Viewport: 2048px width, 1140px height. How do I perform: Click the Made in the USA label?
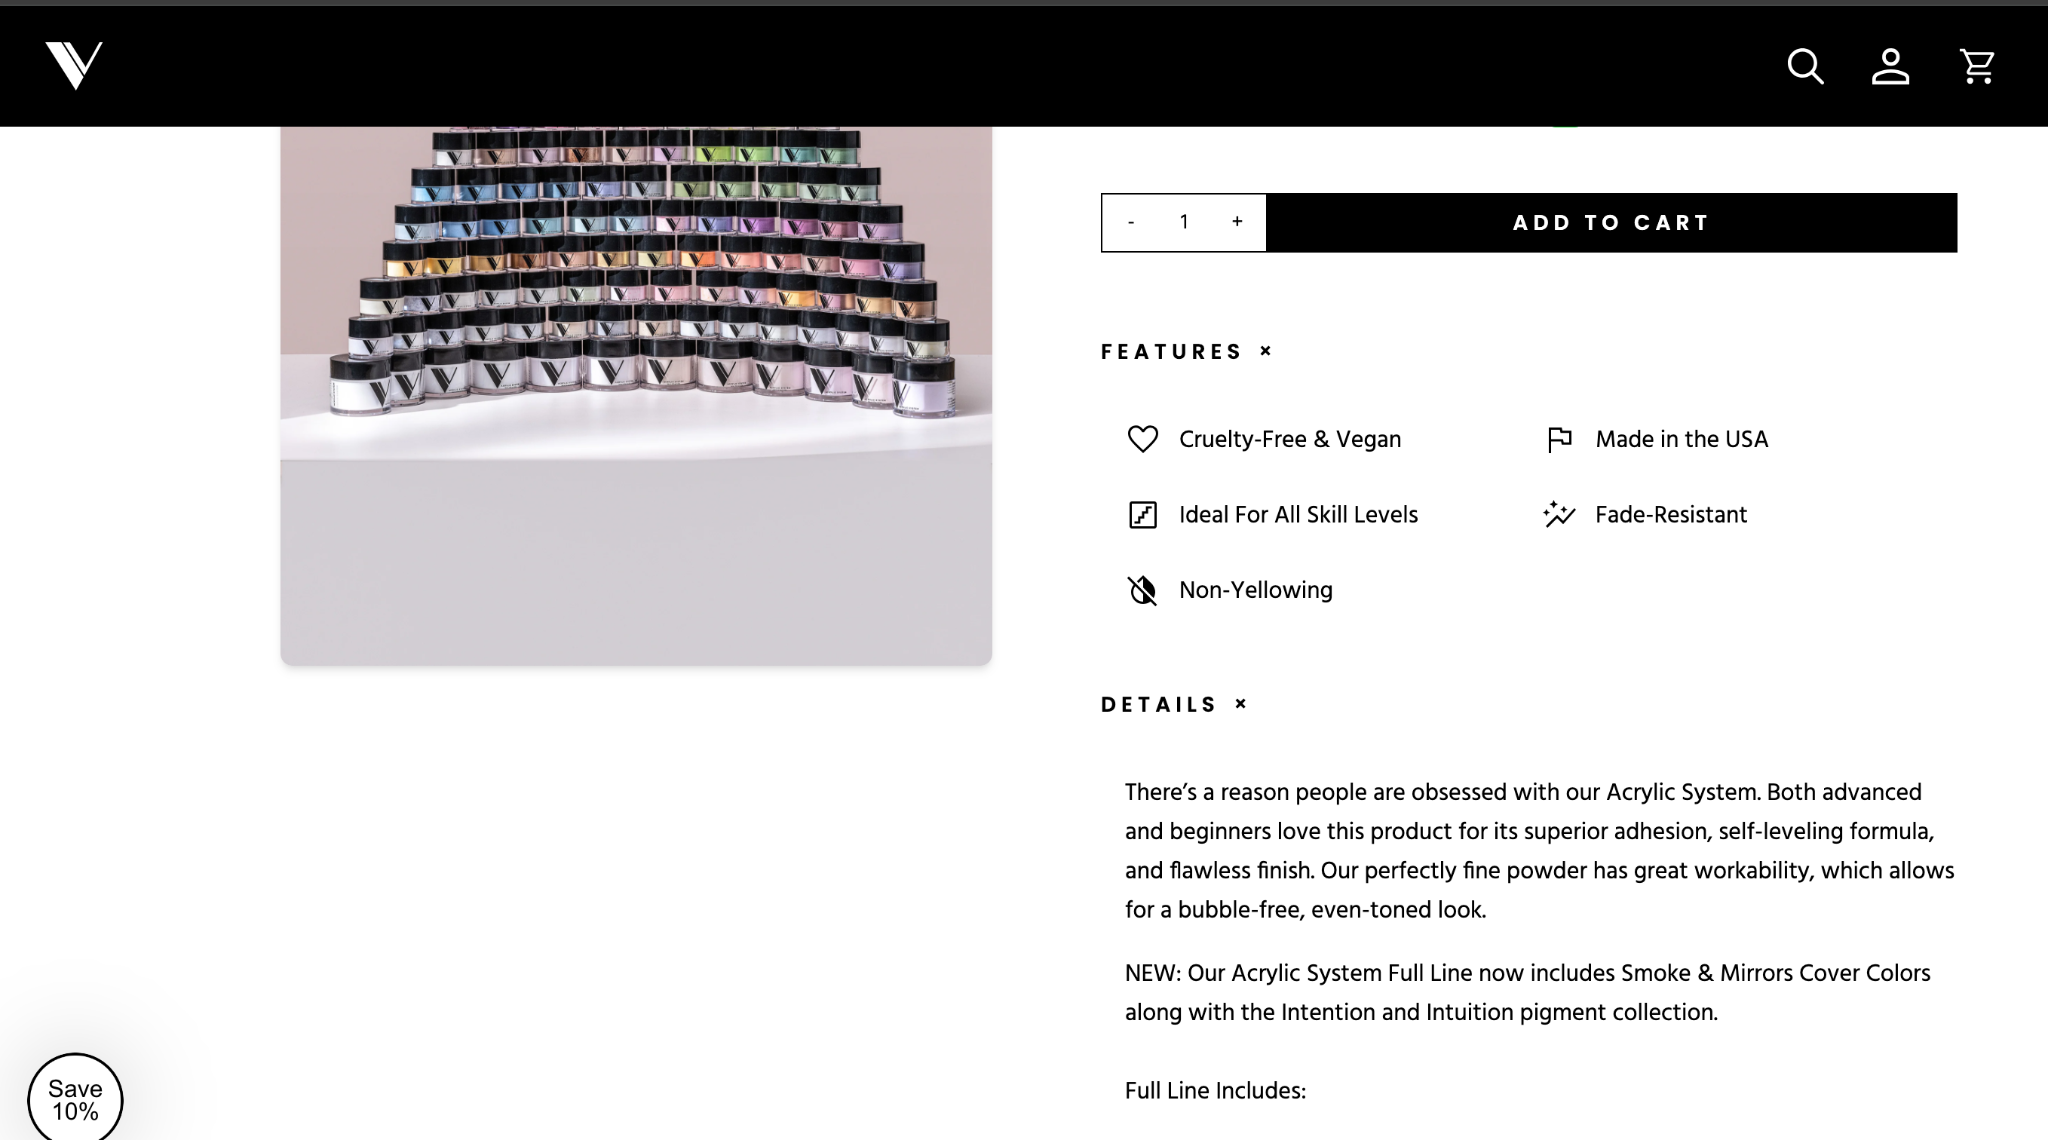(1681, 439)
